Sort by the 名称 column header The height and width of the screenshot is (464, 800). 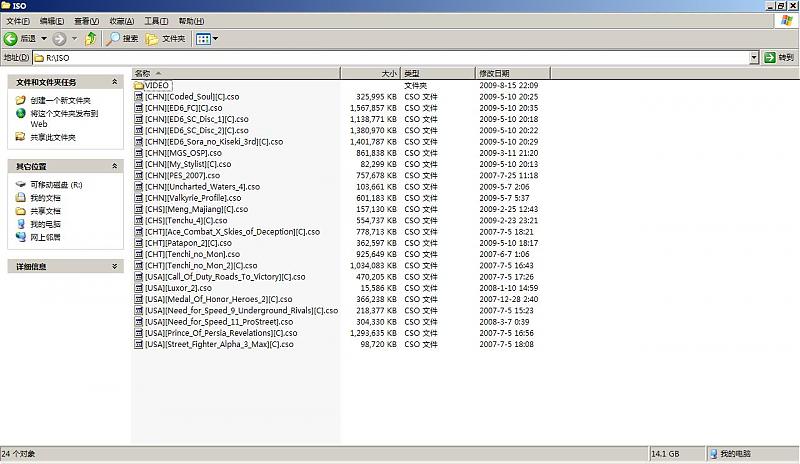pos(236,73)
